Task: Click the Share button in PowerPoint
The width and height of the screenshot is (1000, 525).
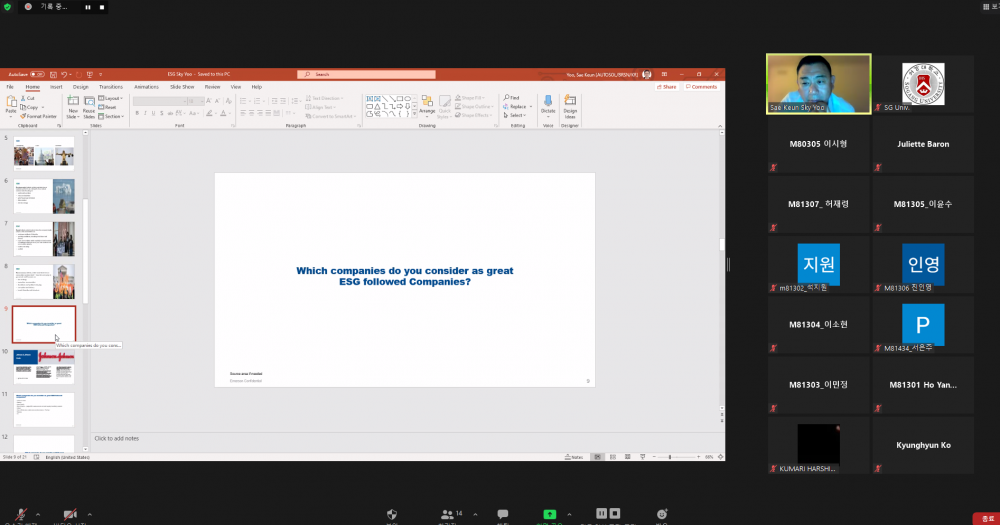Action: pyautogui.click(x=666, y=87)
